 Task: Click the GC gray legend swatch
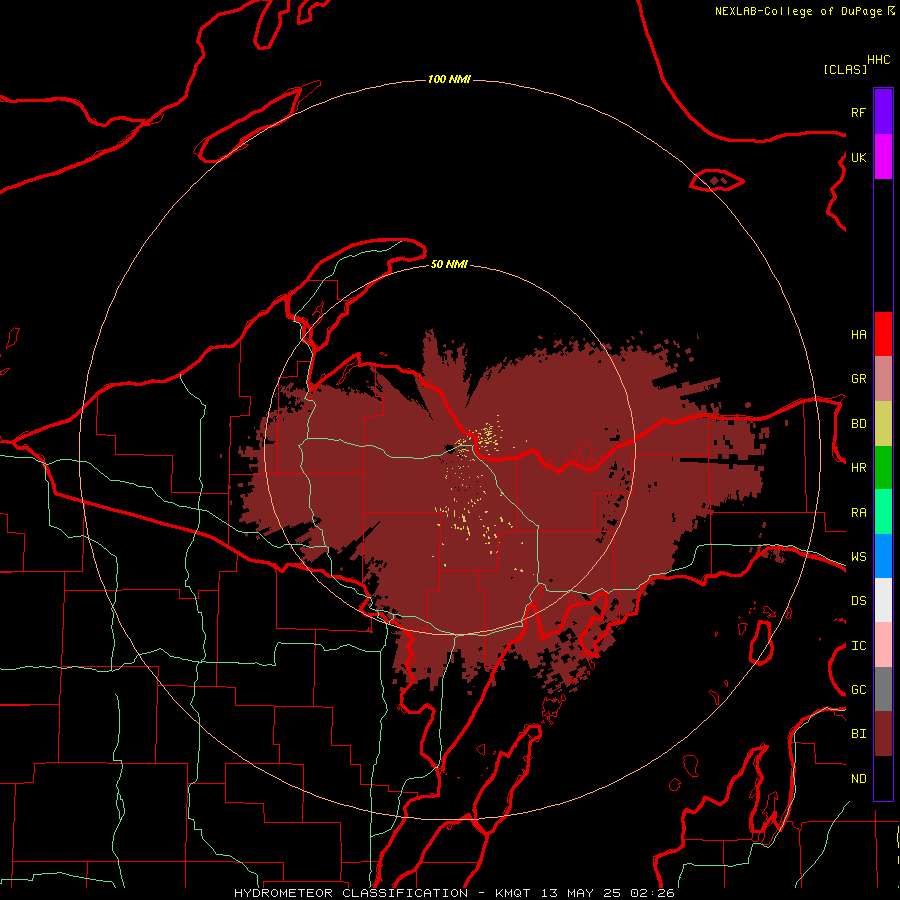click(883, 689)
